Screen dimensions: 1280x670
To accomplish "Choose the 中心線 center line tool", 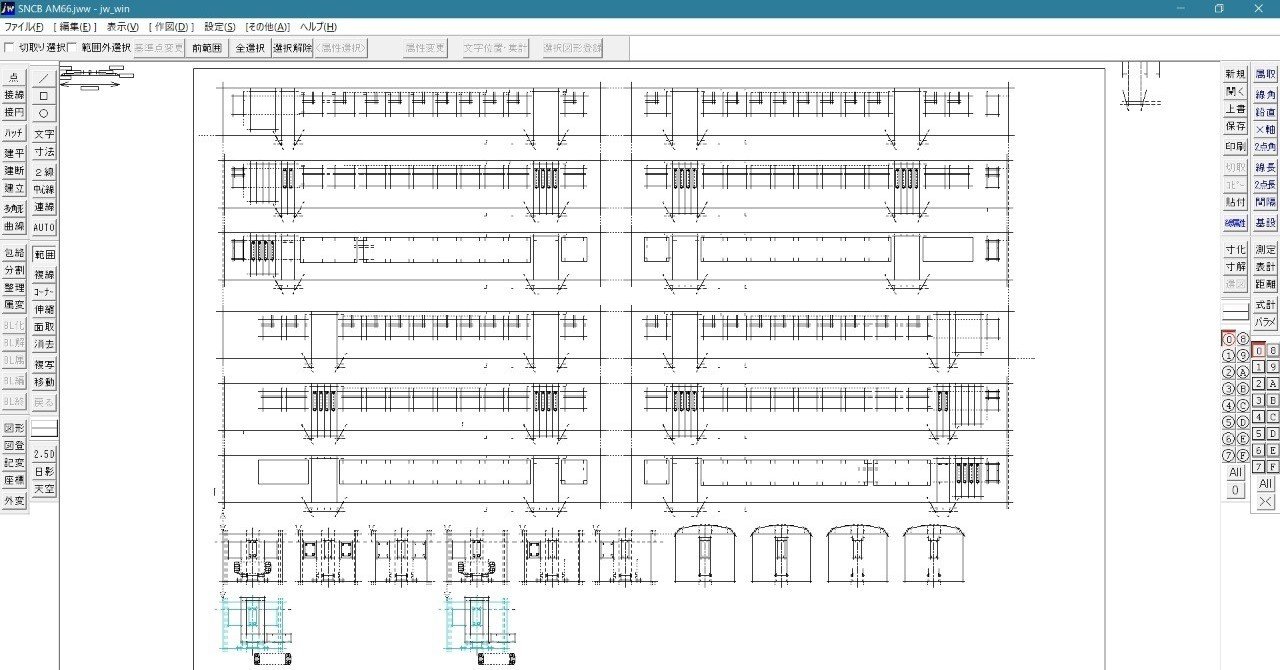I will [x=44, y=189].
